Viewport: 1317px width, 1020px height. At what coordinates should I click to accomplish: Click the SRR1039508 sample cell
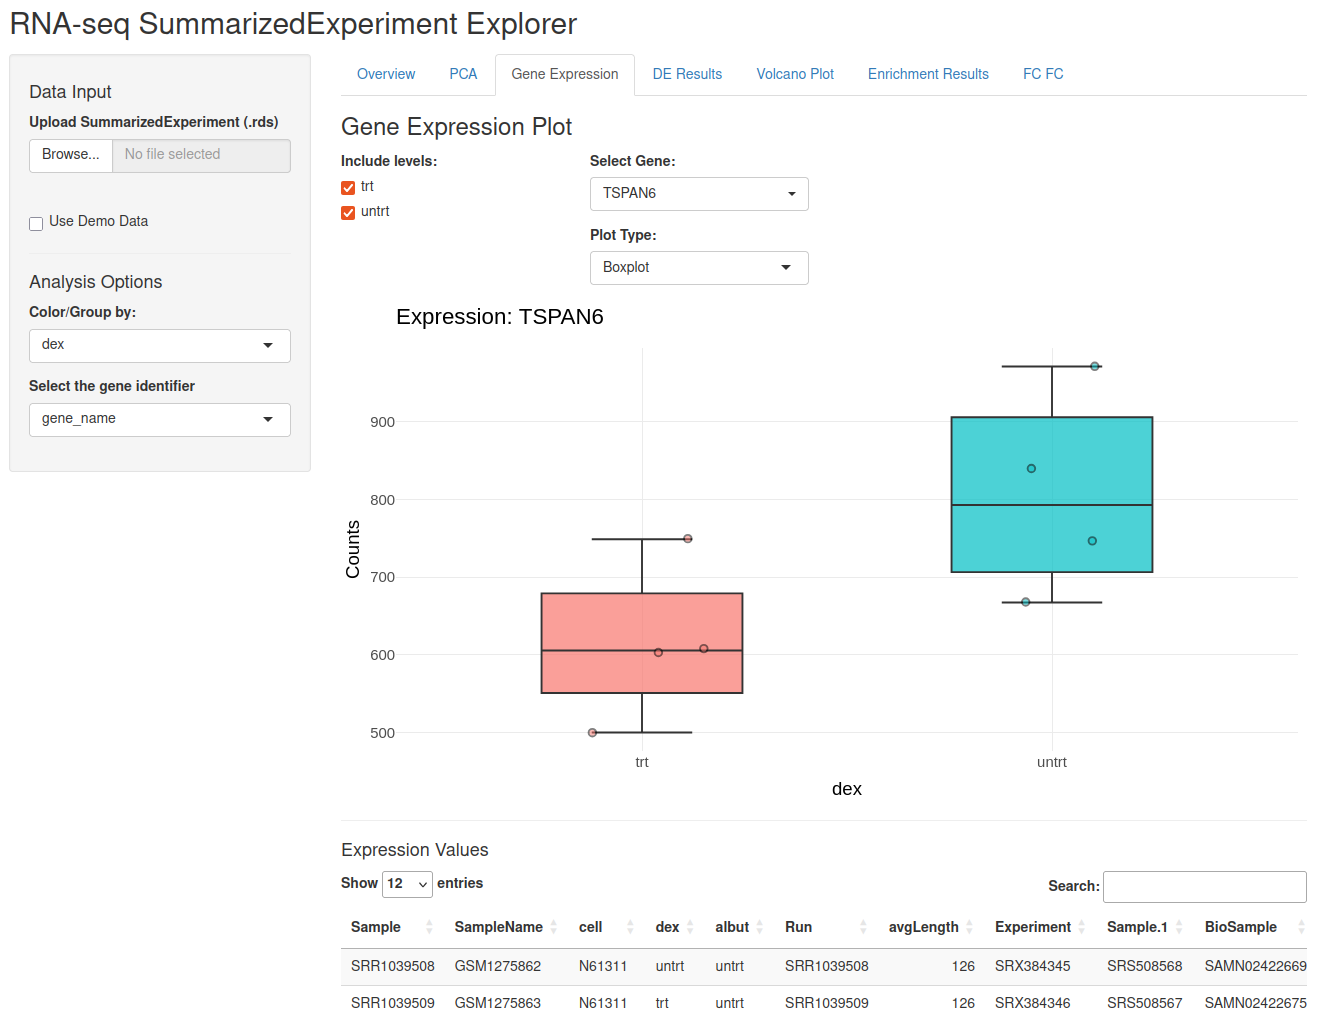pyautogui.click(x=393, y=966)
